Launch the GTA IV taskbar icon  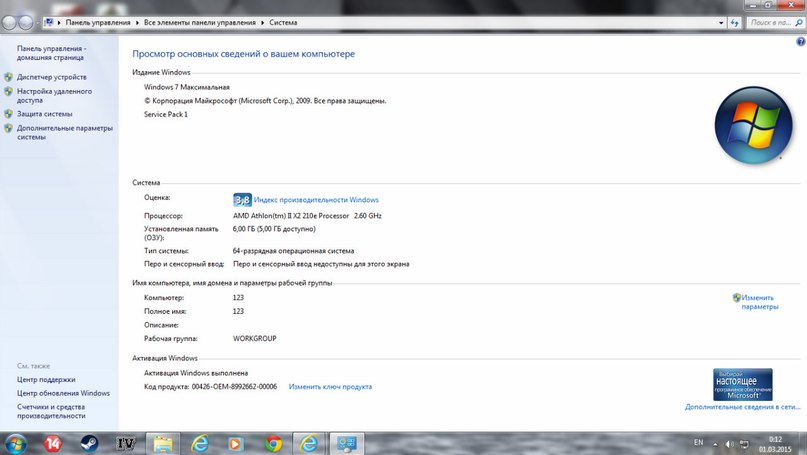click(126, 443)
